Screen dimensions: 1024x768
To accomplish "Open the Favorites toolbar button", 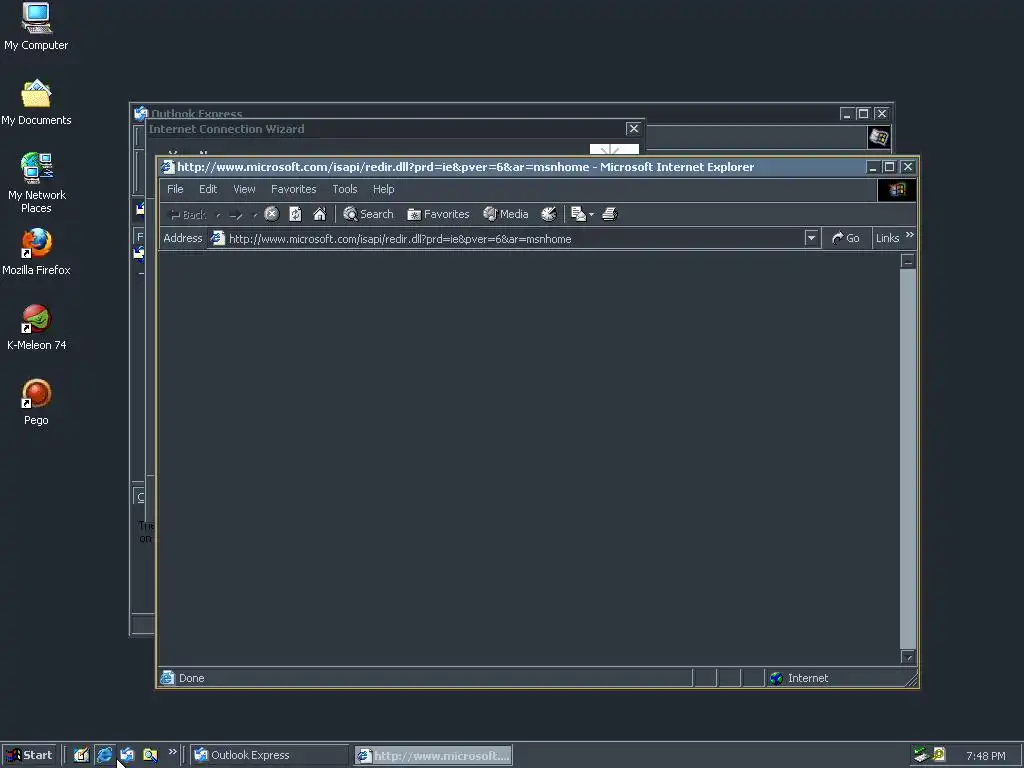I will click(x=438, y=214).
